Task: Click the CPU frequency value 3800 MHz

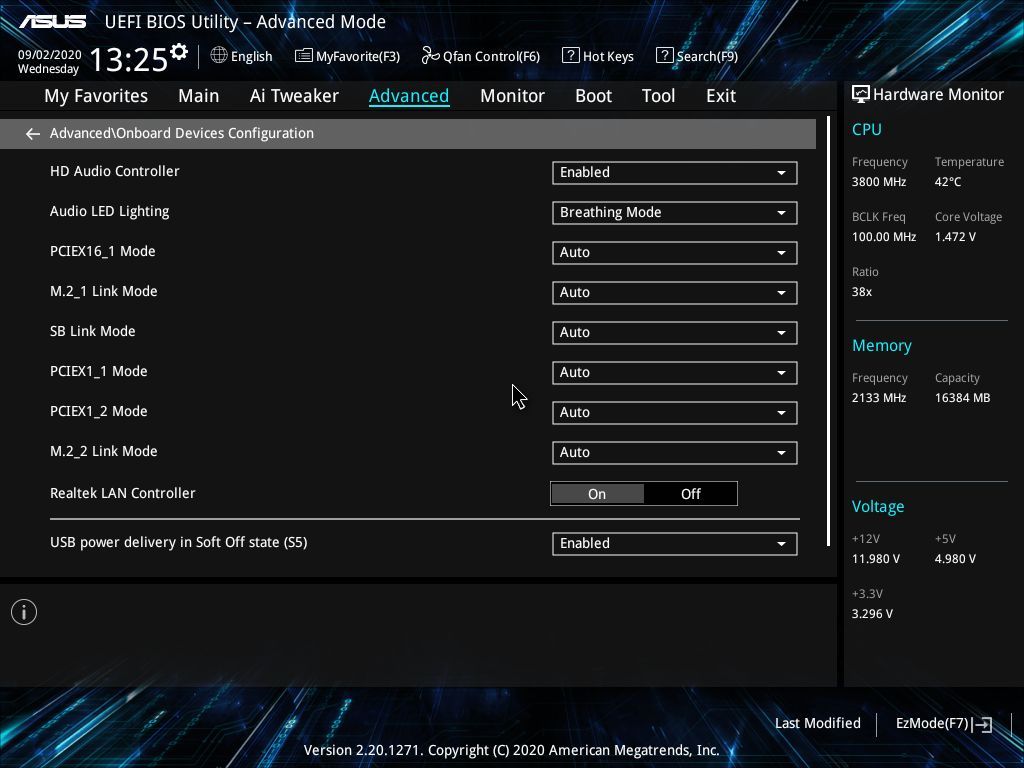Action: tap(879, 182)
